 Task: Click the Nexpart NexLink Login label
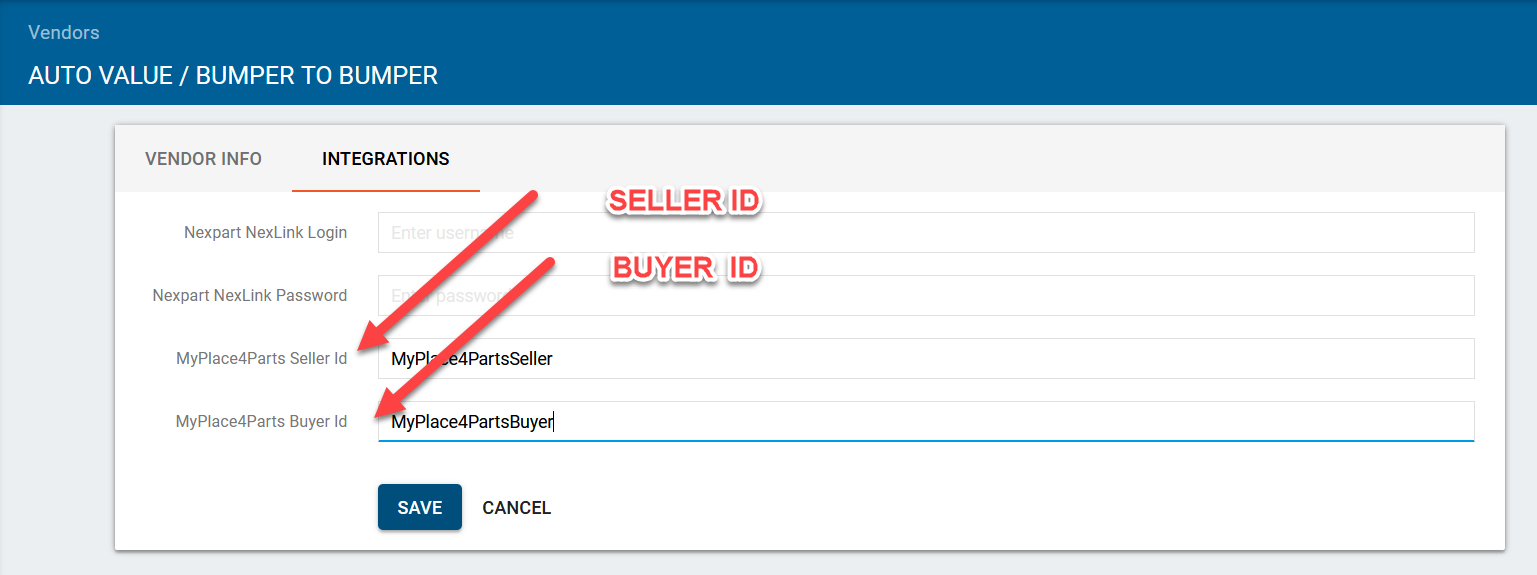point(265,233)
